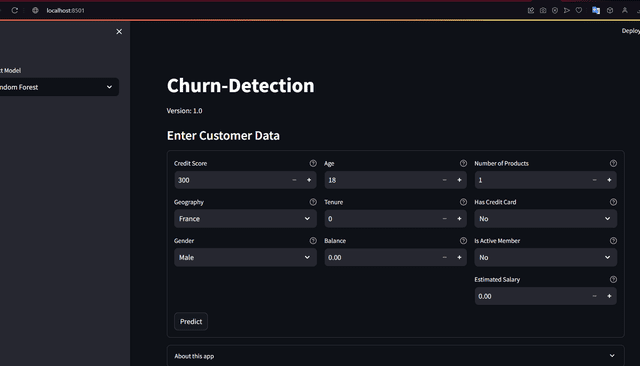Click the Churn-Detection heading
640x366 pixels.
click(x=240, y=85)
